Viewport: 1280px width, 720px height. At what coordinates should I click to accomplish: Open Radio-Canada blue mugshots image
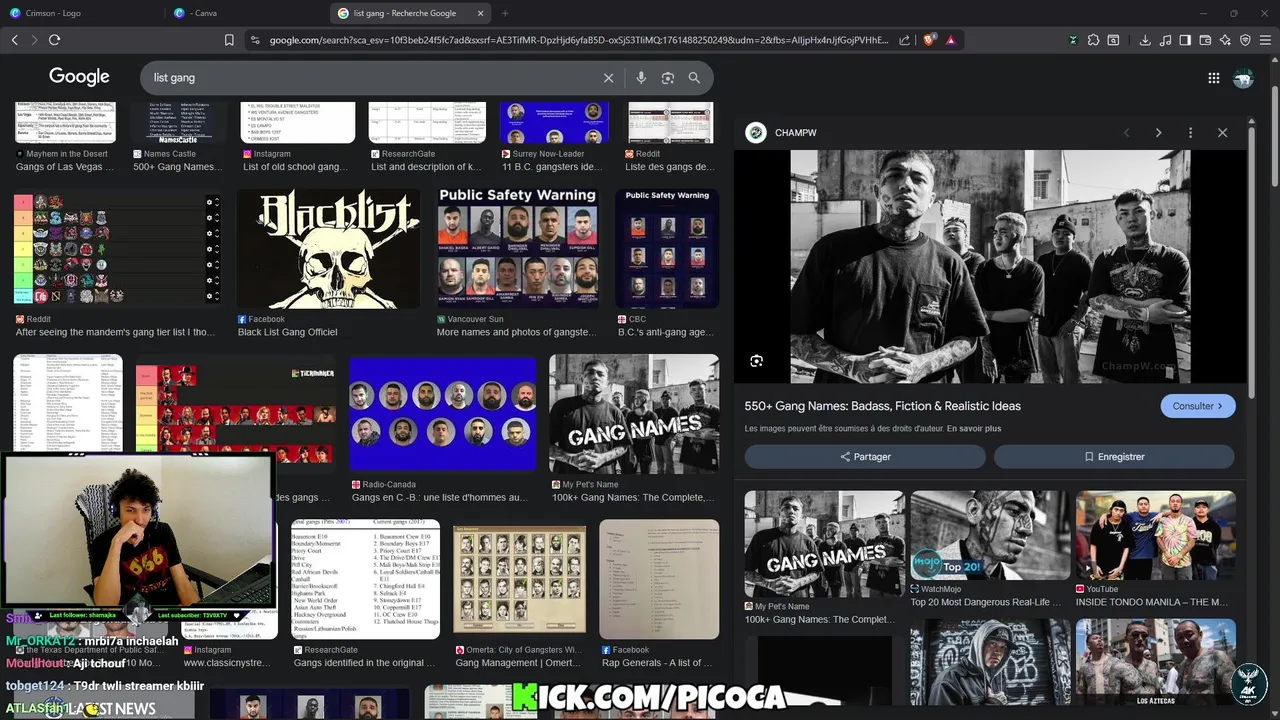(x=443, y=414)
